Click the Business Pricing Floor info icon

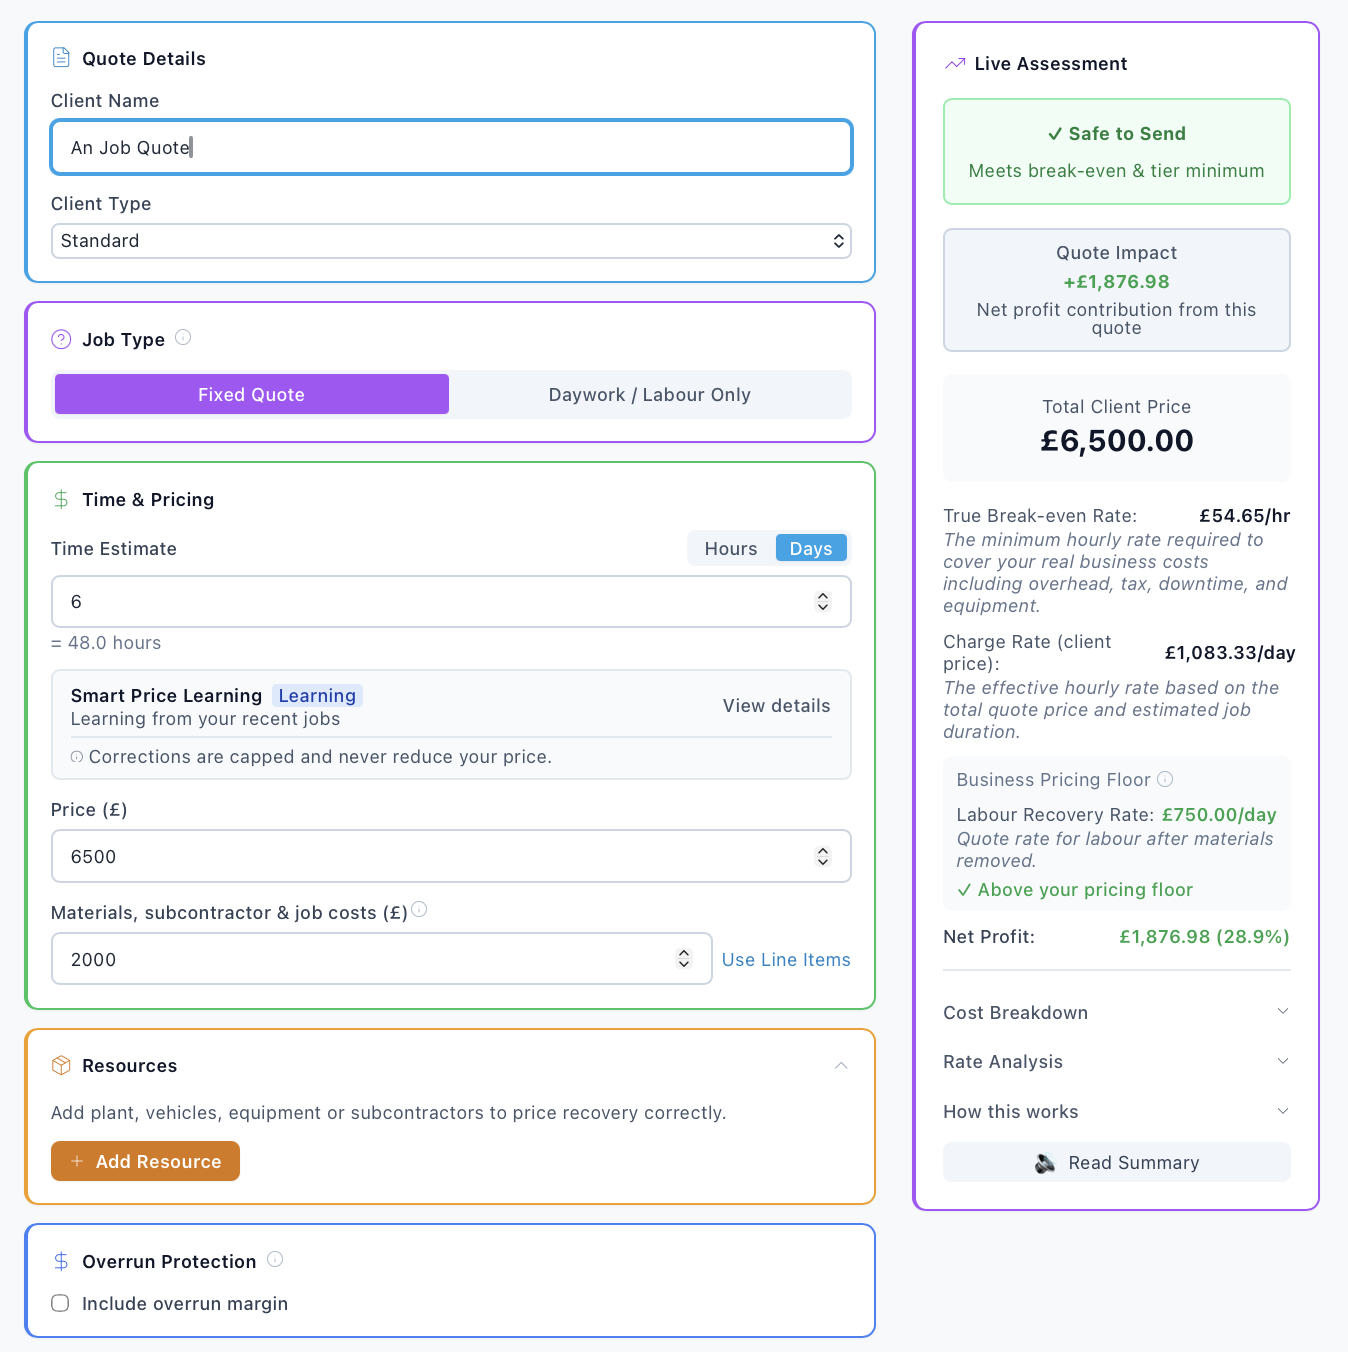point(1165,779)
